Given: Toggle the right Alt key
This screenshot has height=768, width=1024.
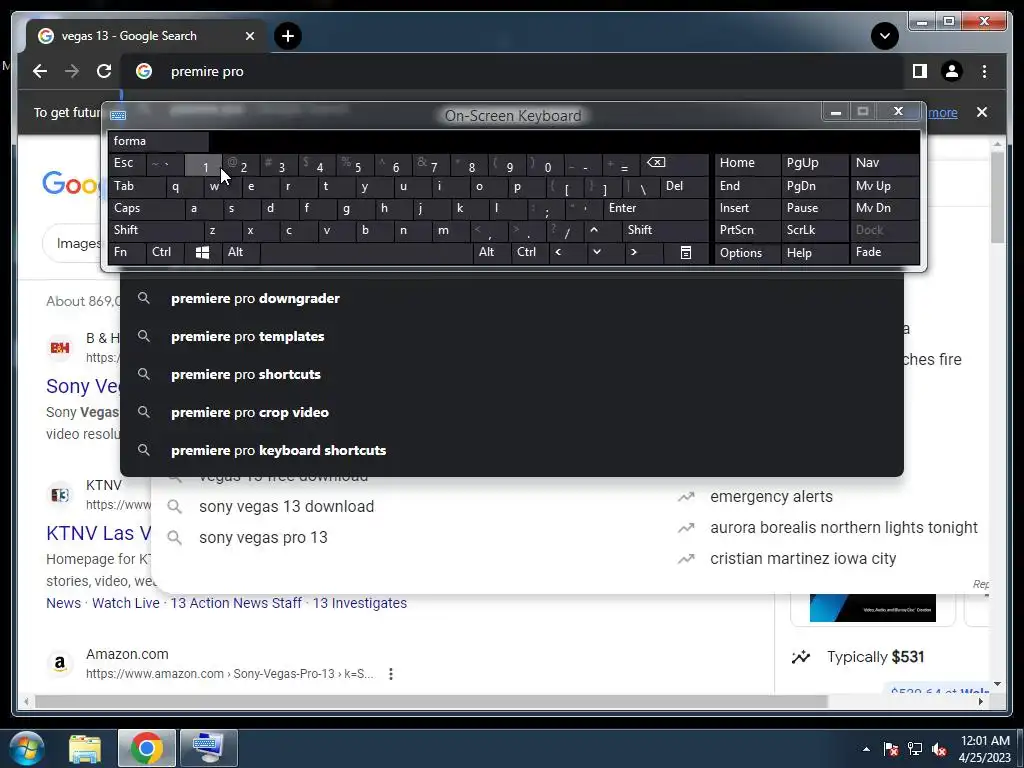Looking at the screenshot, I should [492, 253].
